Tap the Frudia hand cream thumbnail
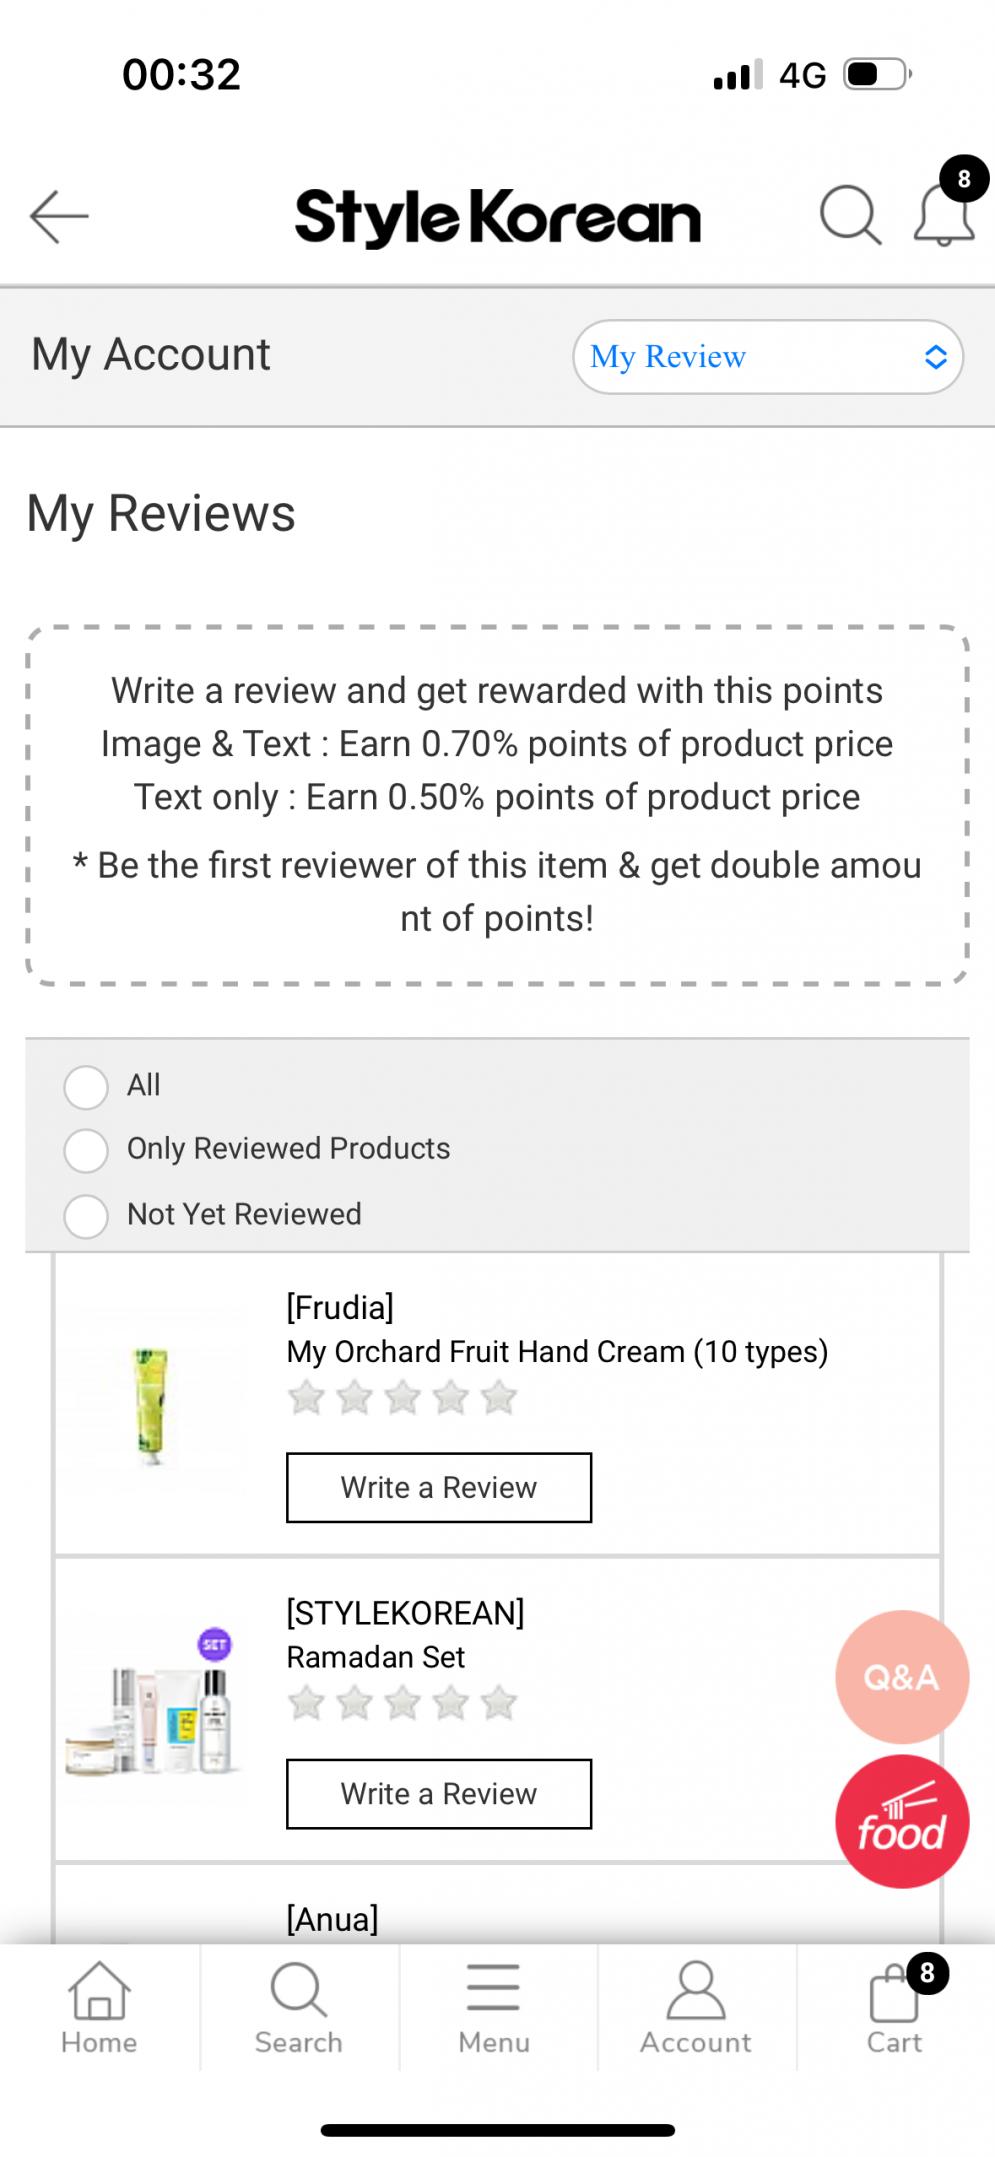The image size is (995, 2157). [152, 1404]
